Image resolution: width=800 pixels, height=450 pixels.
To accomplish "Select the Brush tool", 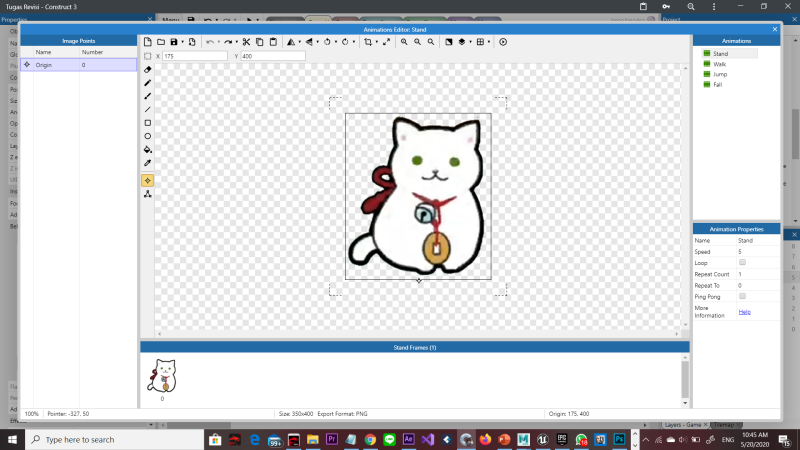I will coord(147,96).
